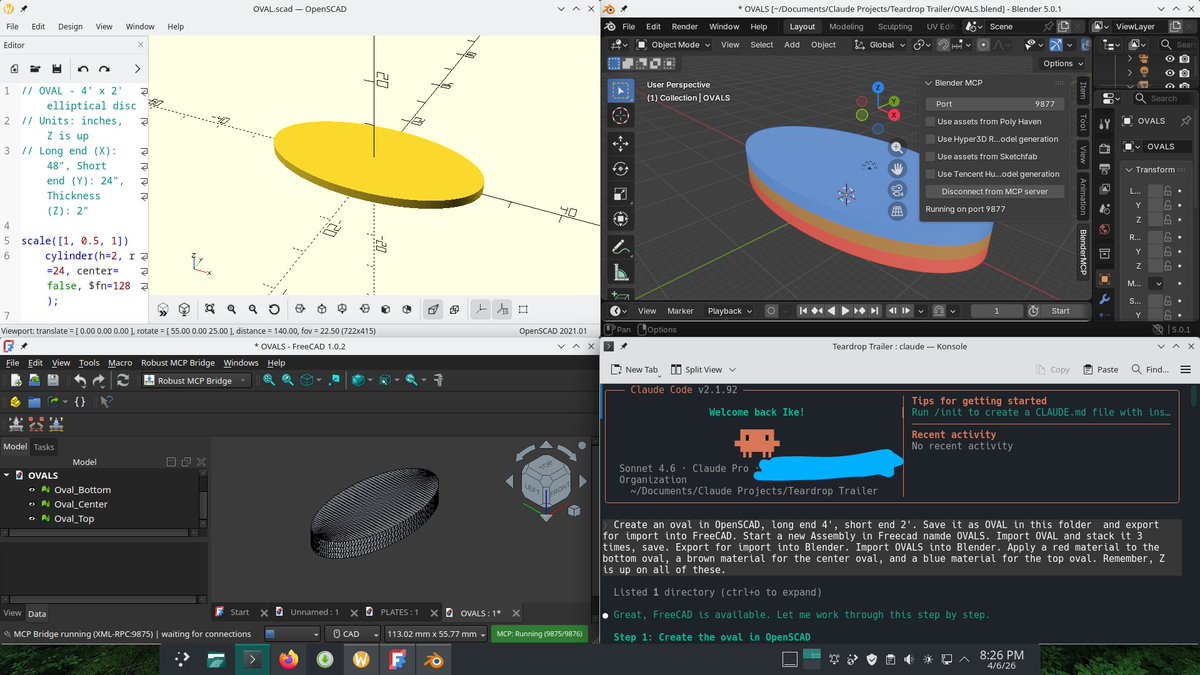Click Disconnect from MCP server button
Image resolution: width=1200 pixels, height=675 pixels.
995,191
